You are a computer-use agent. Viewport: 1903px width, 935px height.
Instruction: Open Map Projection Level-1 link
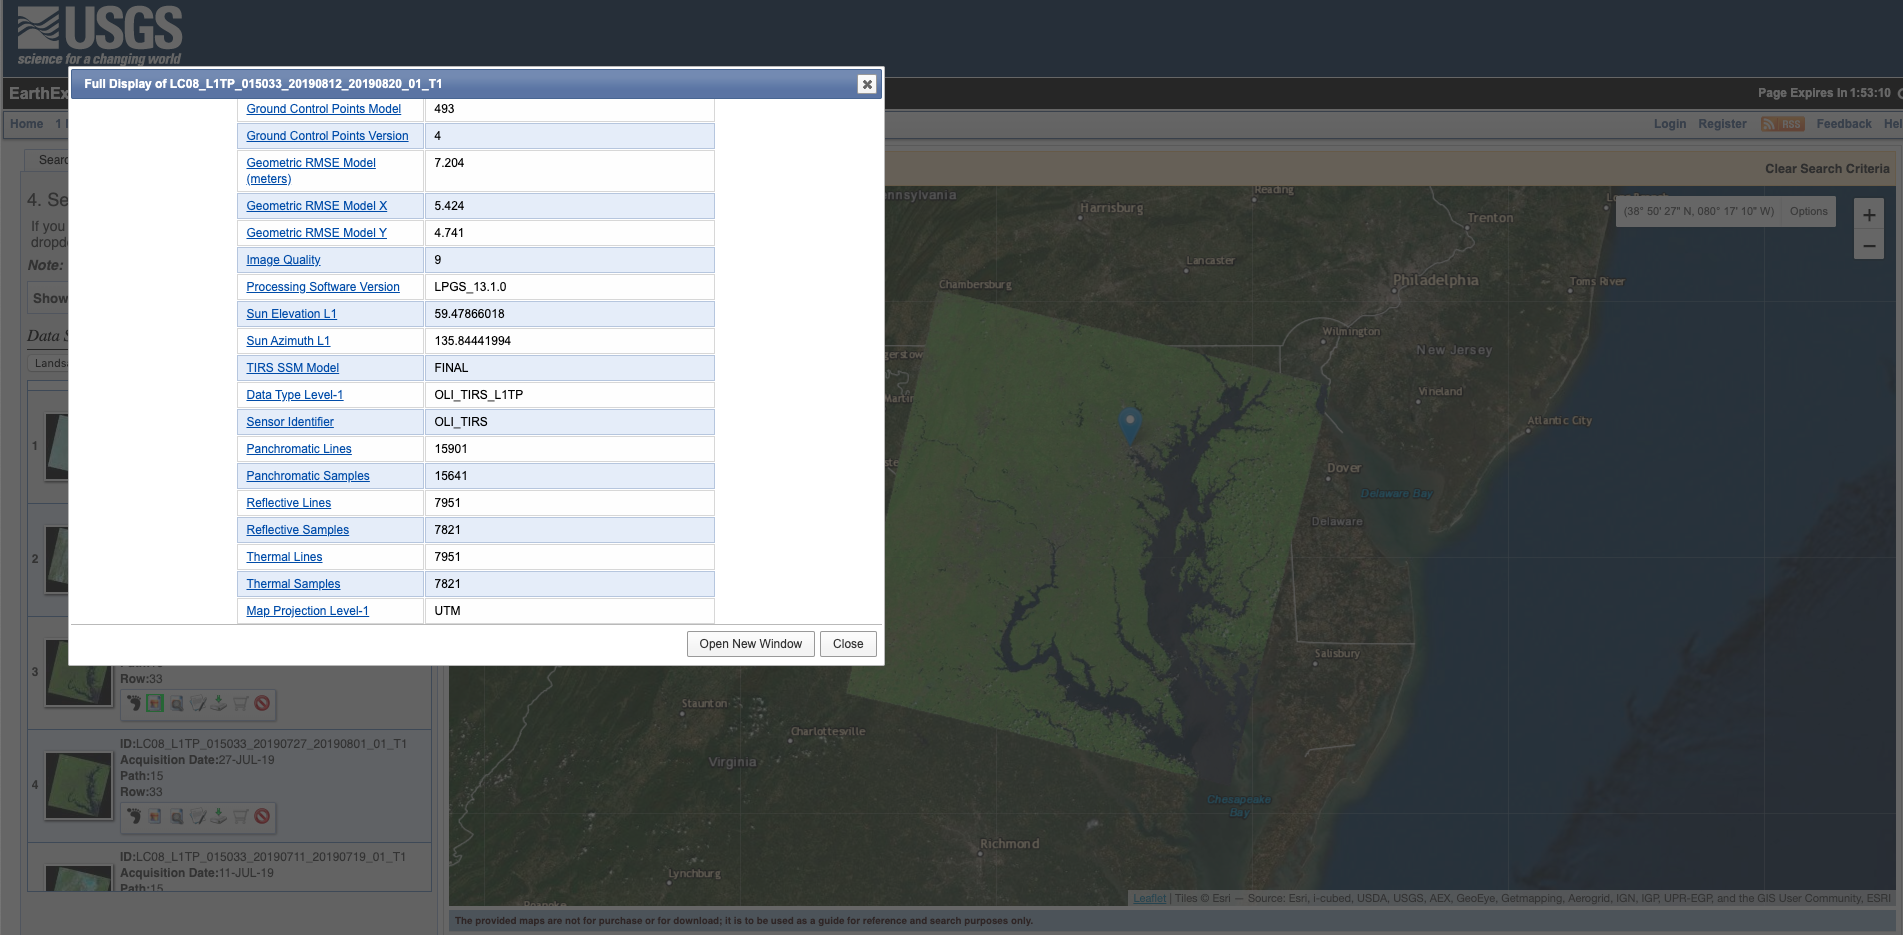coord(307,611)
